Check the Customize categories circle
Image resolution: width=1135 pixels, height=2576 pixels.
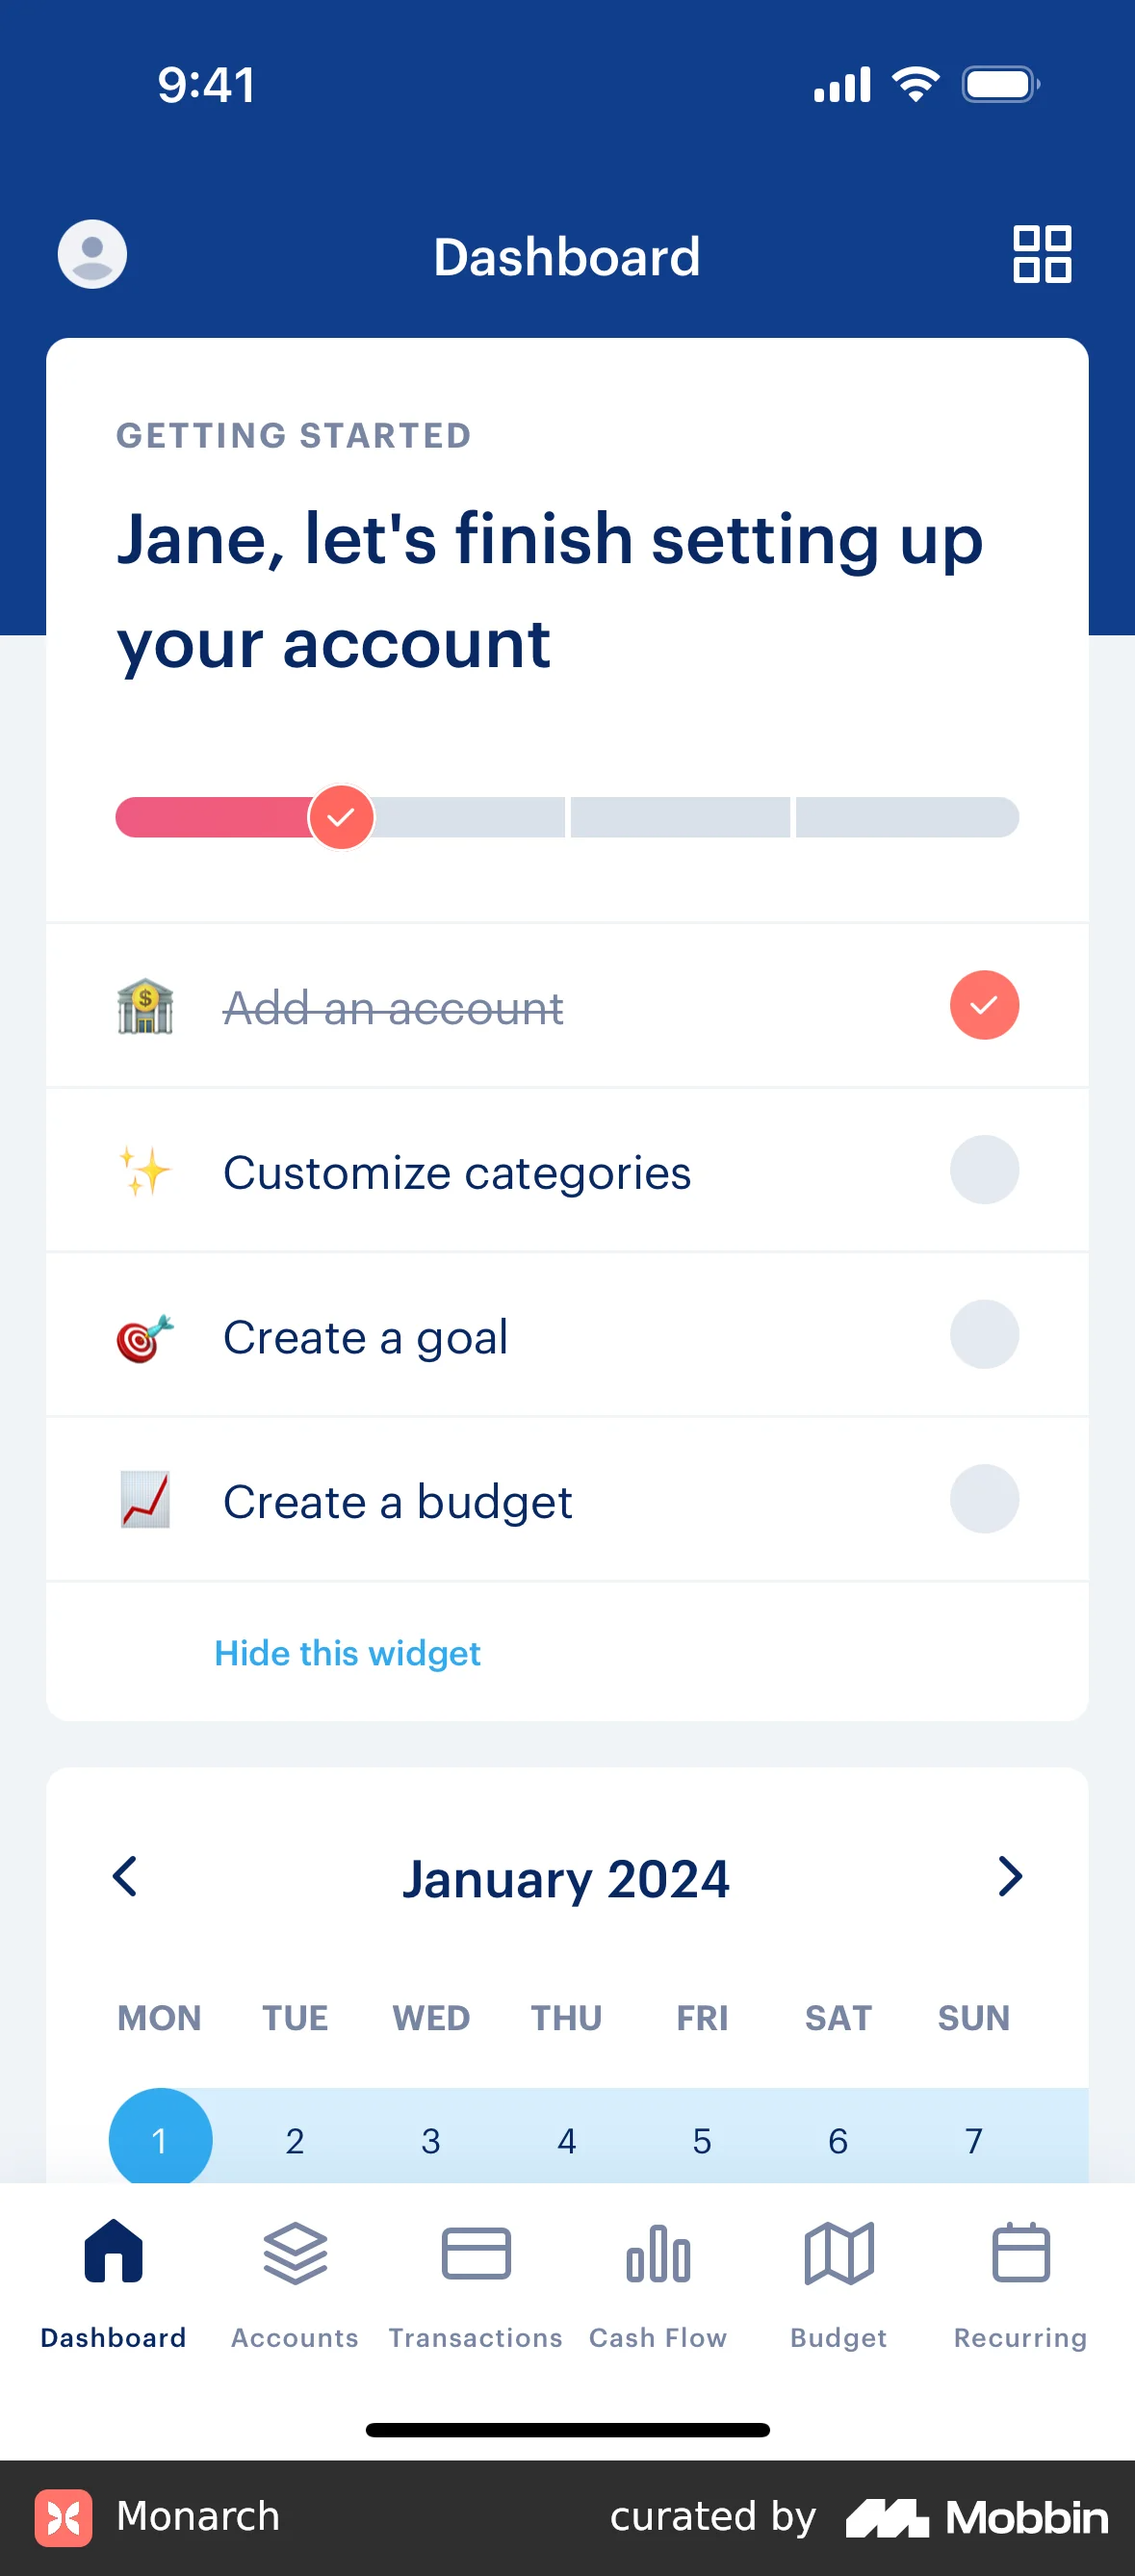point(984,1170)
